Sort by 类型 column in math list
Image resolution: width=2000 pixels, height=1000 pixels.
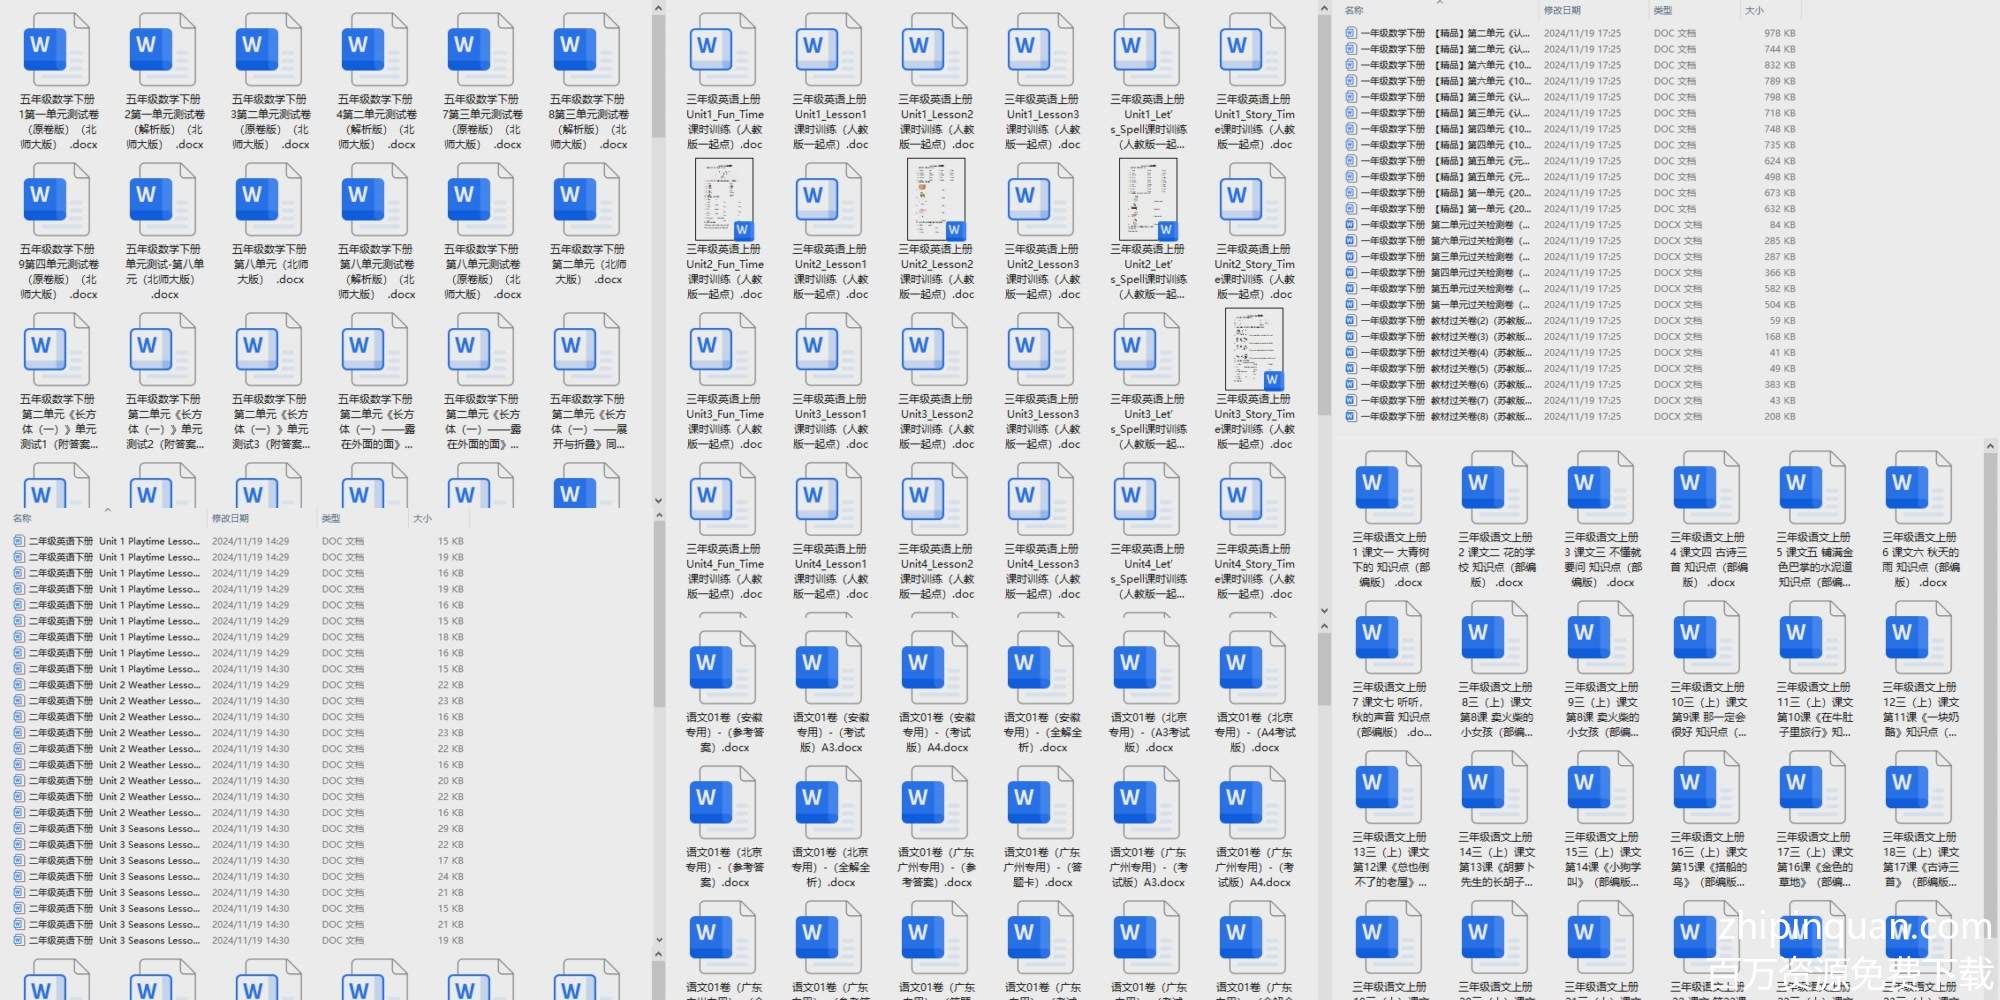(x=1663, y=10)
